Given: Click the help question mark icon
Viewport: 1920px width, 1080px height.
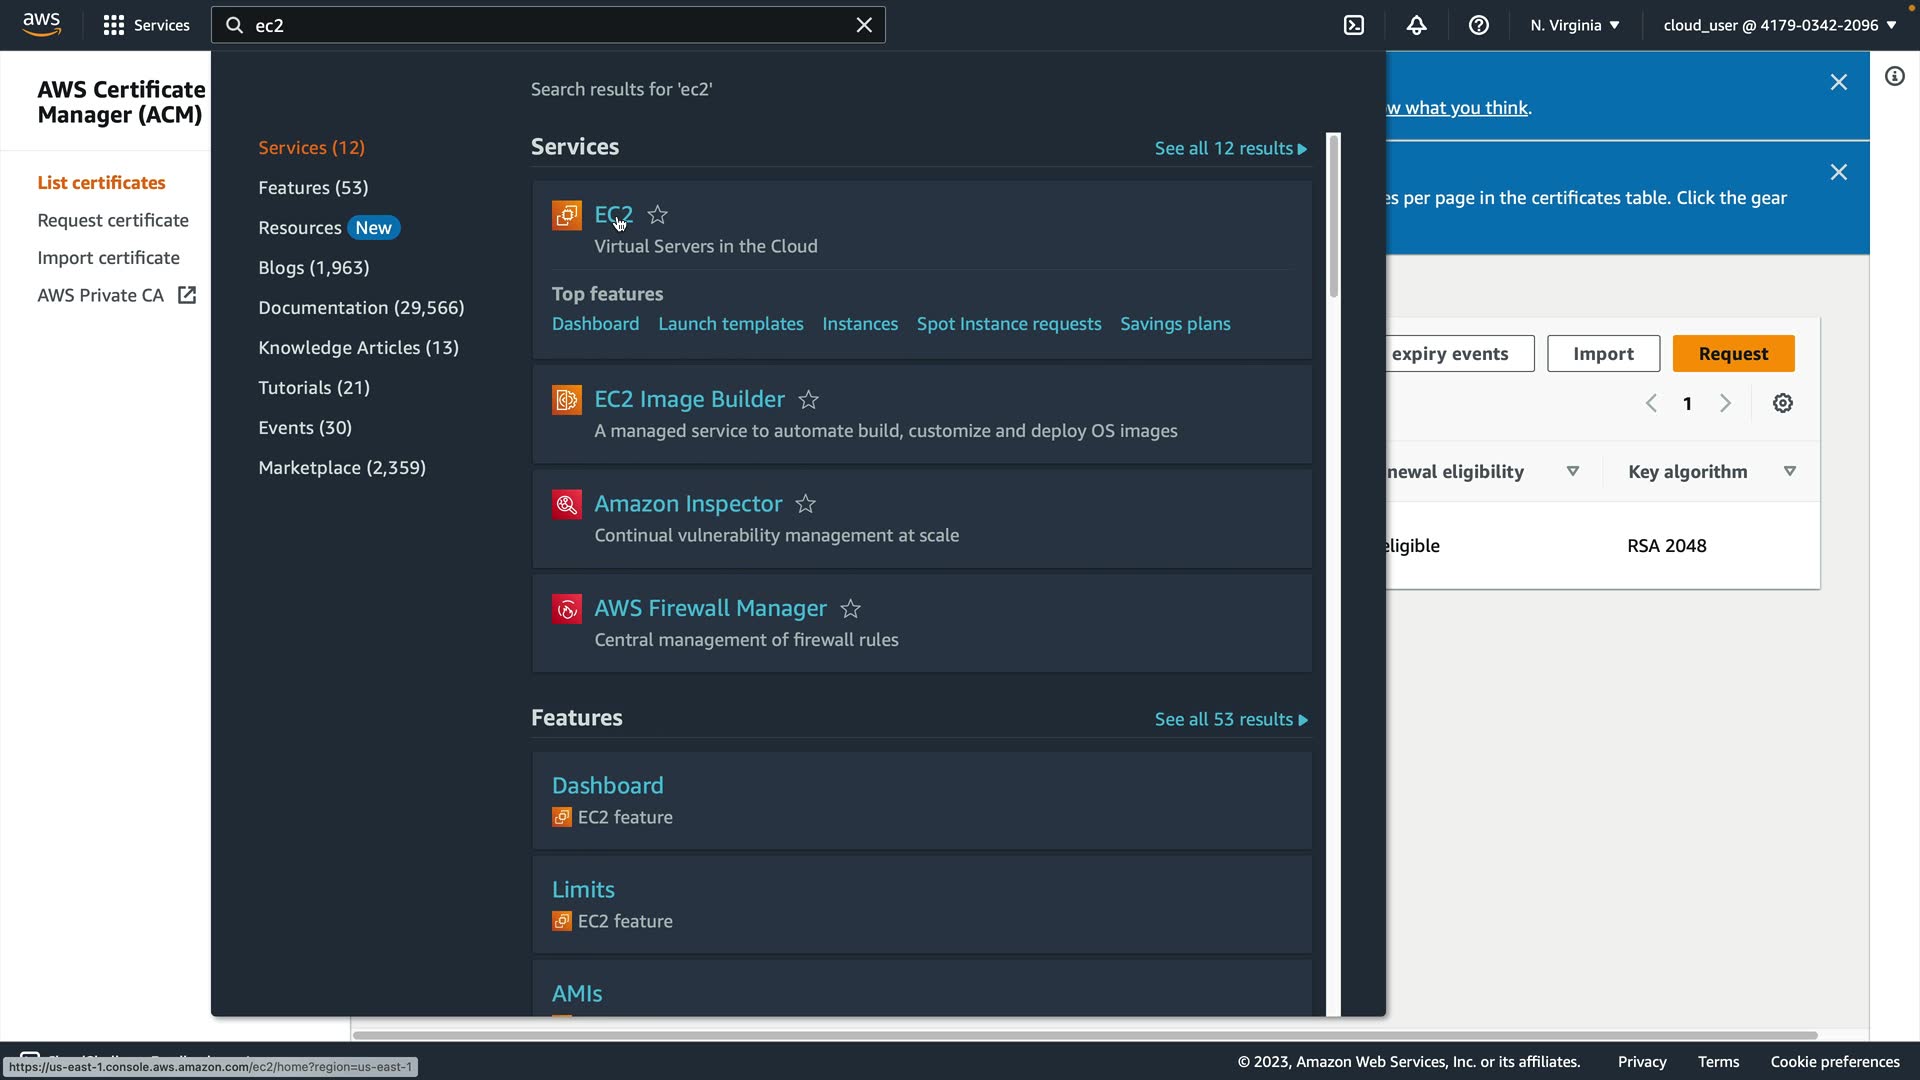Looking at the screenshot, I should (x=1478, y=25).
